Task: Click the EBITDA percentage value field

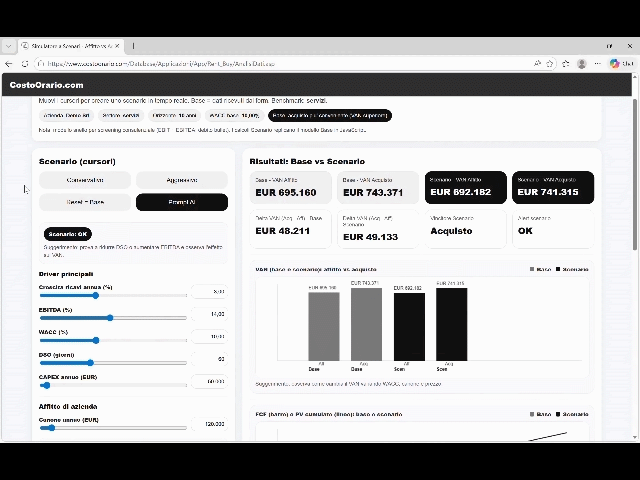Action: (x=209, y=314)
